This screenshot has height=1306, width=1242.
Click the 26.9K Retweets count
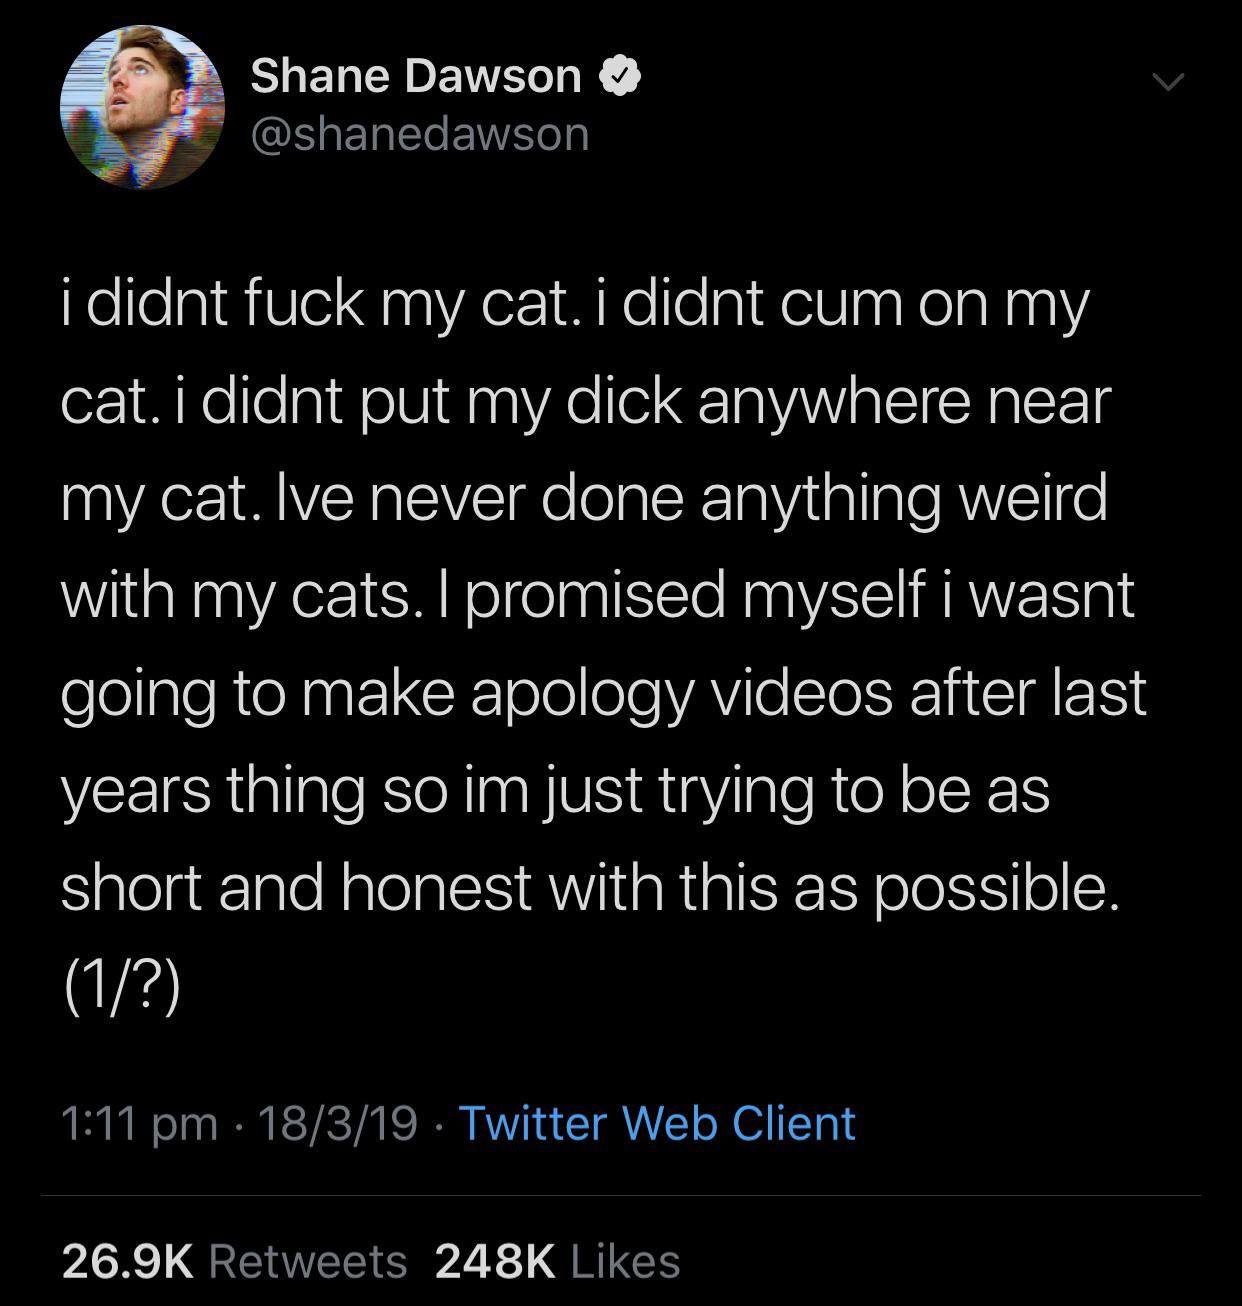coord(130,1262)
